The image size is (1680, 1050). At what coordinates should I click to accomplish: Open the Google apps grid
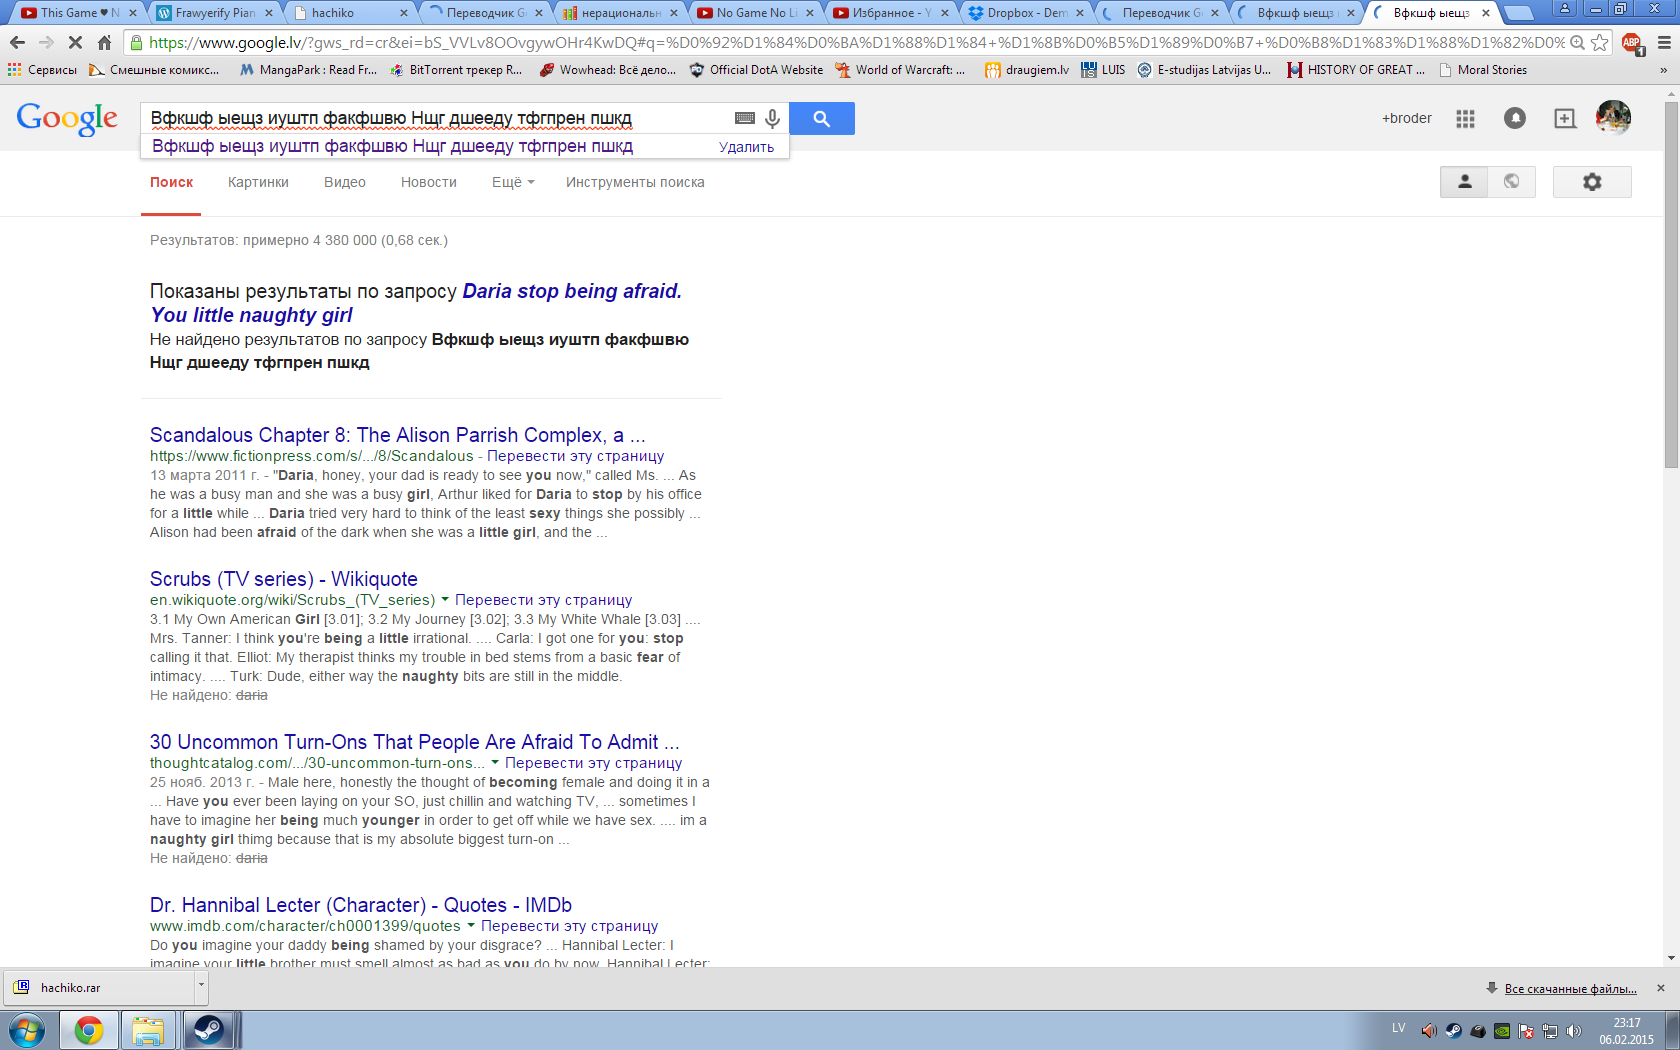click(1466, 118)
